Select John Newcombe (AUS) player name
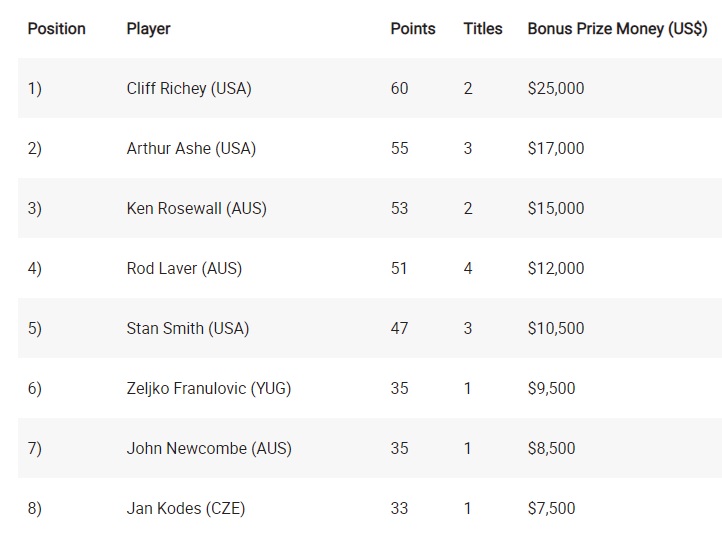 (209, 448)
